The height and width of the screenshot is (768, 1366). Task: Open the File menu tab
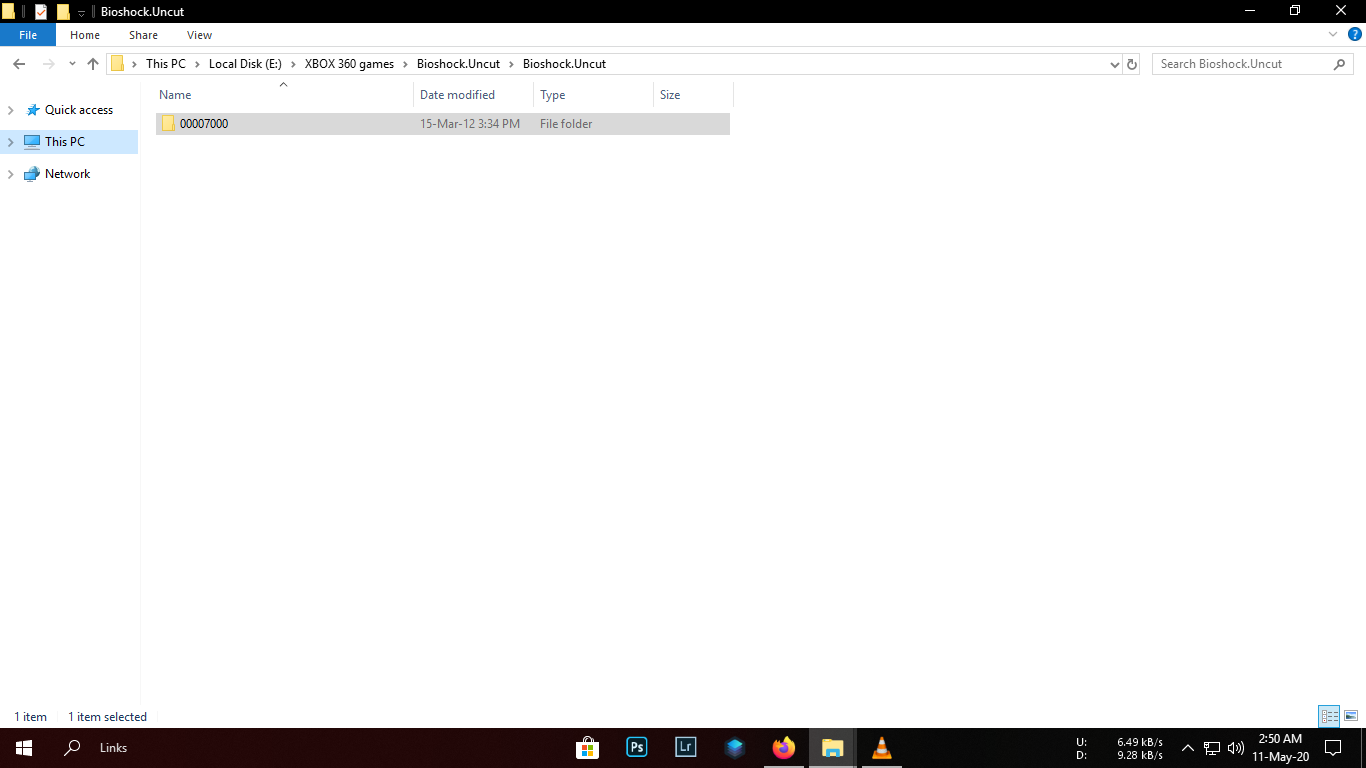(28, 35)
